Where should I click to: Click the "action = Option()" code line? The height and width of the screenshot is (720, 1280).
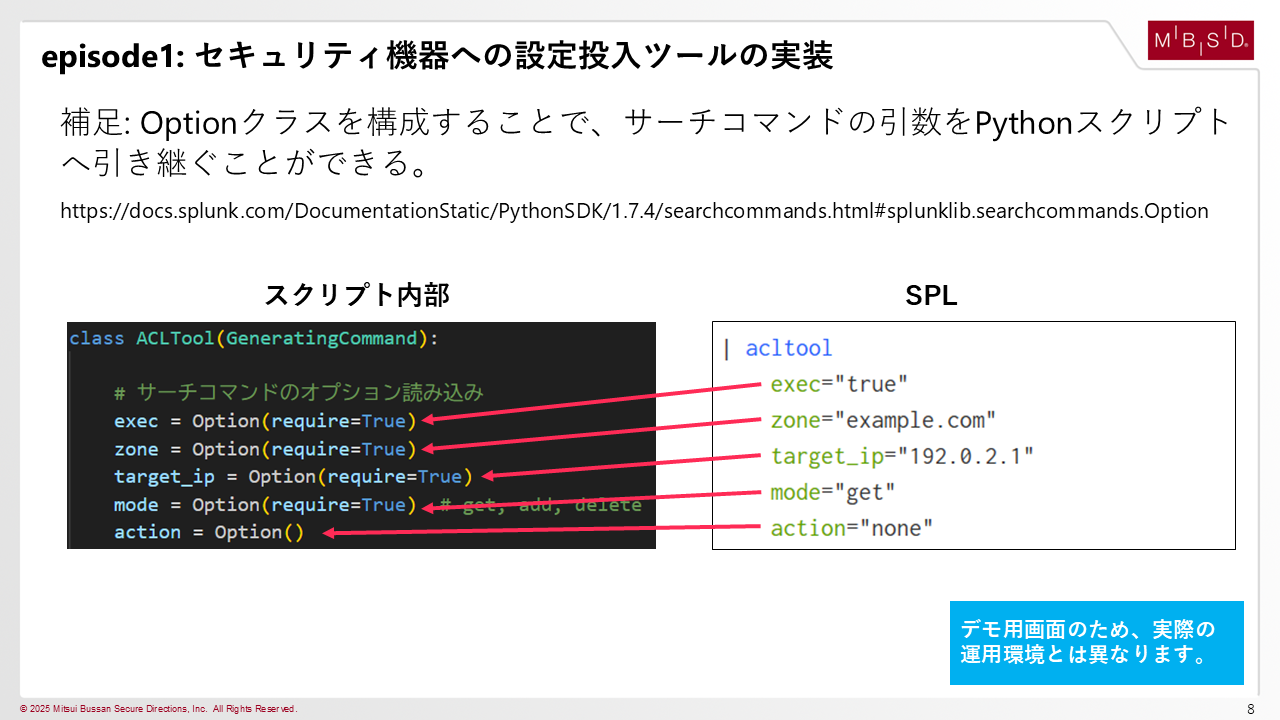(x=208, y=532)
